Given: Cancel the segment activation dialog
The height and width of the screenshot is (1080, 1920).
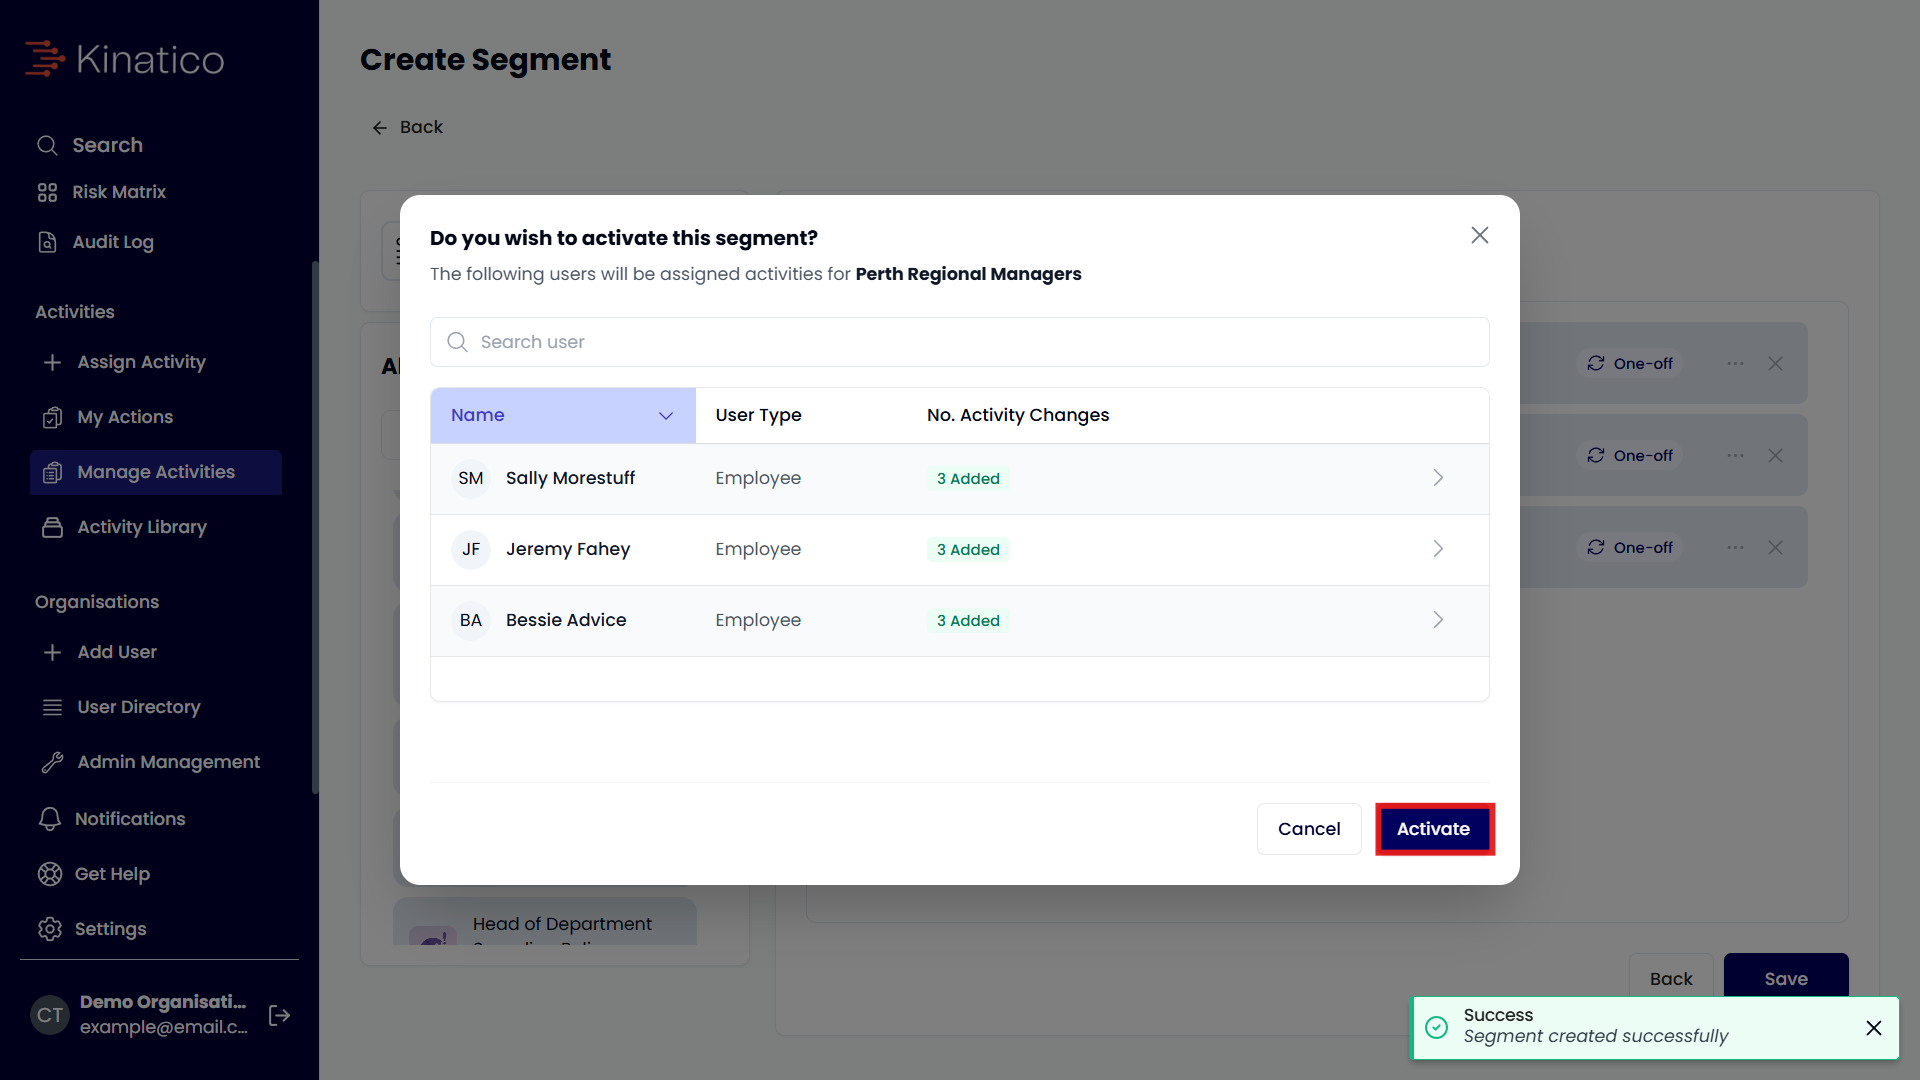Looking at the screenshot, I should tap(1309, 829).
